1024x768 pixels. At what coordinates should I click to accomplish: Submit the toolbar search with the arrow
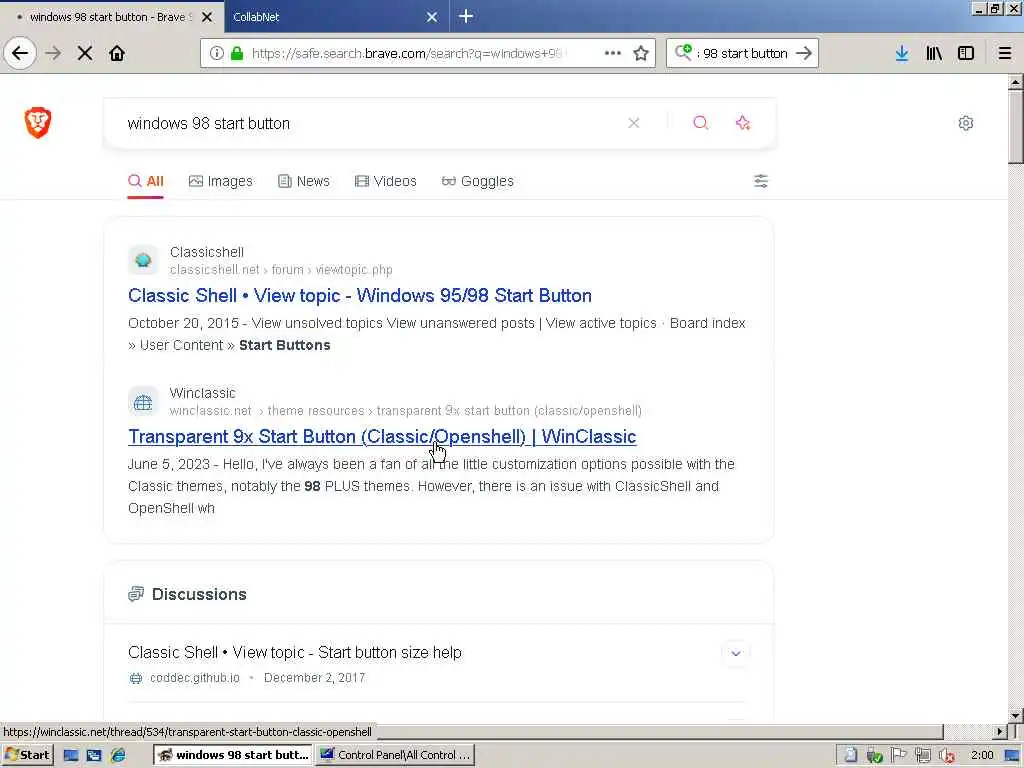pyautogui.click(x=804, y=53)
